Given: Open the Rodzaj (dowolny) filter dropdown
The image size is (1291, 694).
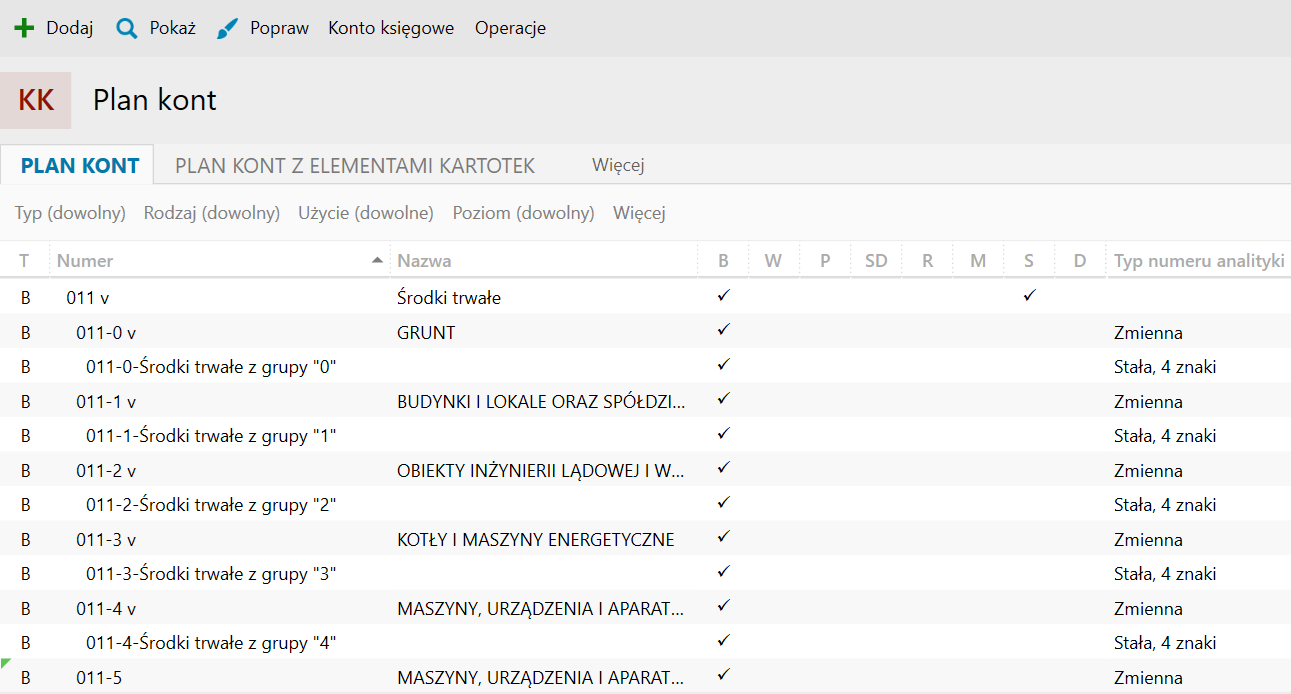Looking at the screenshot, I should pyautogui.click(x=211, y=213).
